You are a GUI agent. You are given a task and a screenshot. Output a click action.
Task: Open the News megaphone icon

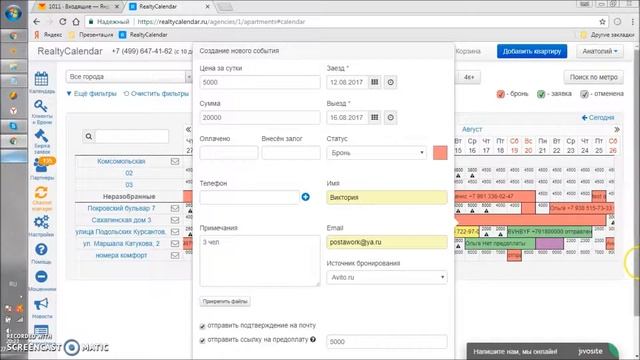[x=42, y=307]
